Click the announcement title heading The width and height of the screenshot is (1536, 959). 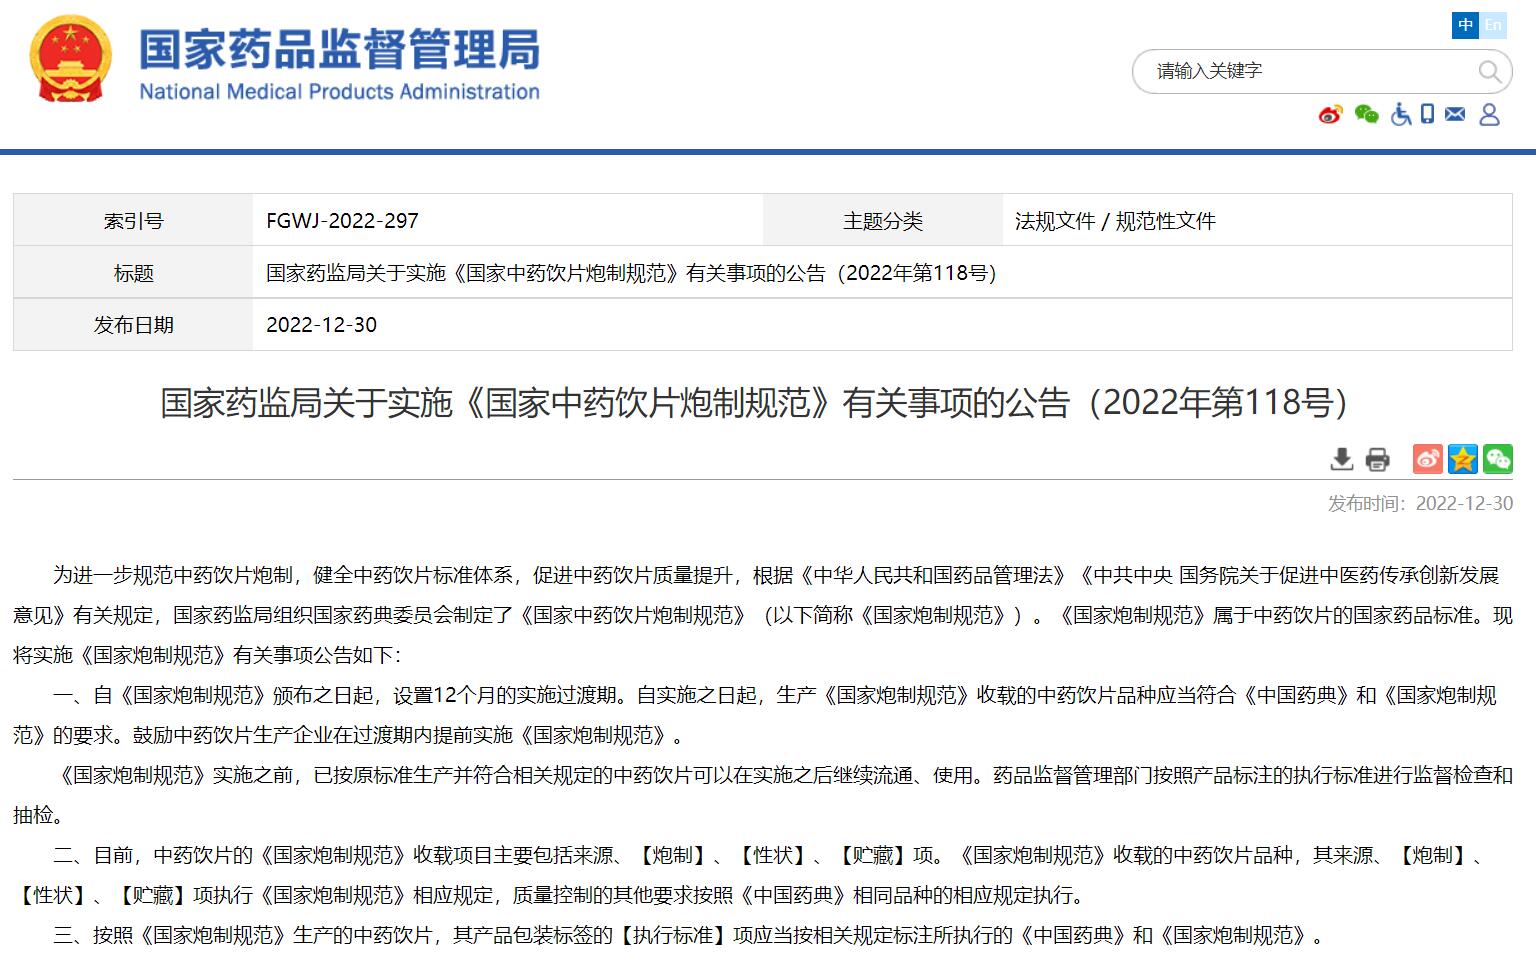(x=754, y=402)
